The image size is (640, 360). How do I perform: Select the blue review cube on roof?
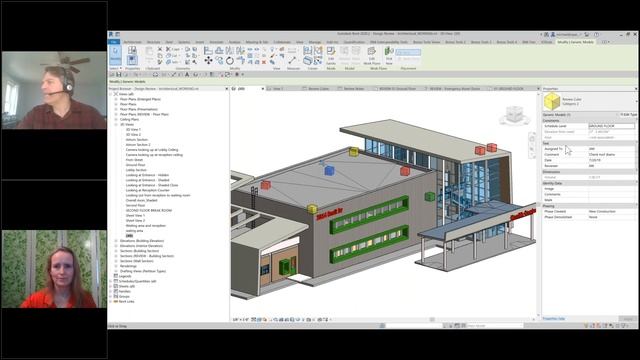click(329, 171)
